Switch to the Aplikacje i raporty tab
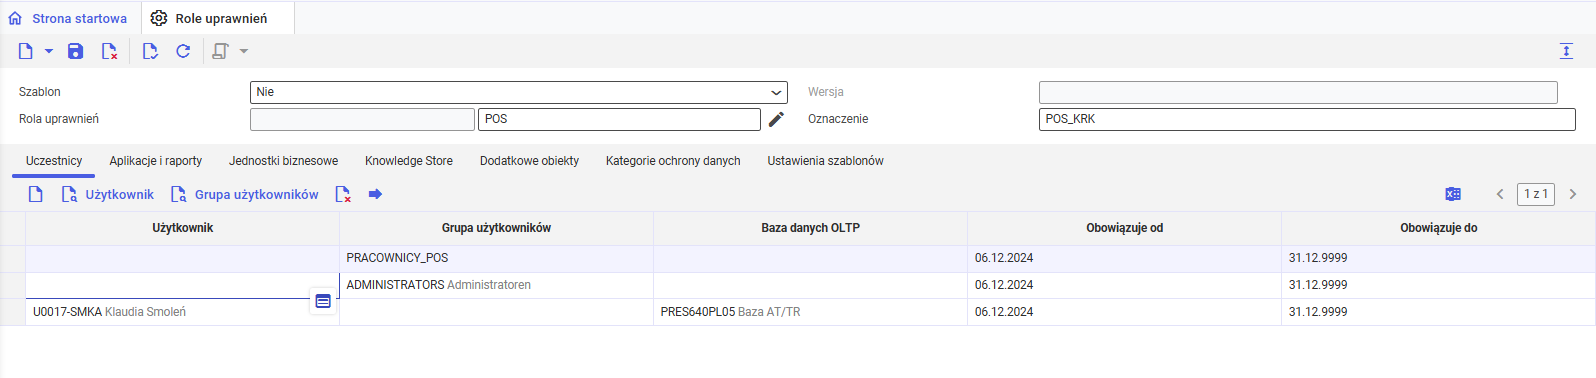This screenshot has height=378, width=1596. point(155,161)
